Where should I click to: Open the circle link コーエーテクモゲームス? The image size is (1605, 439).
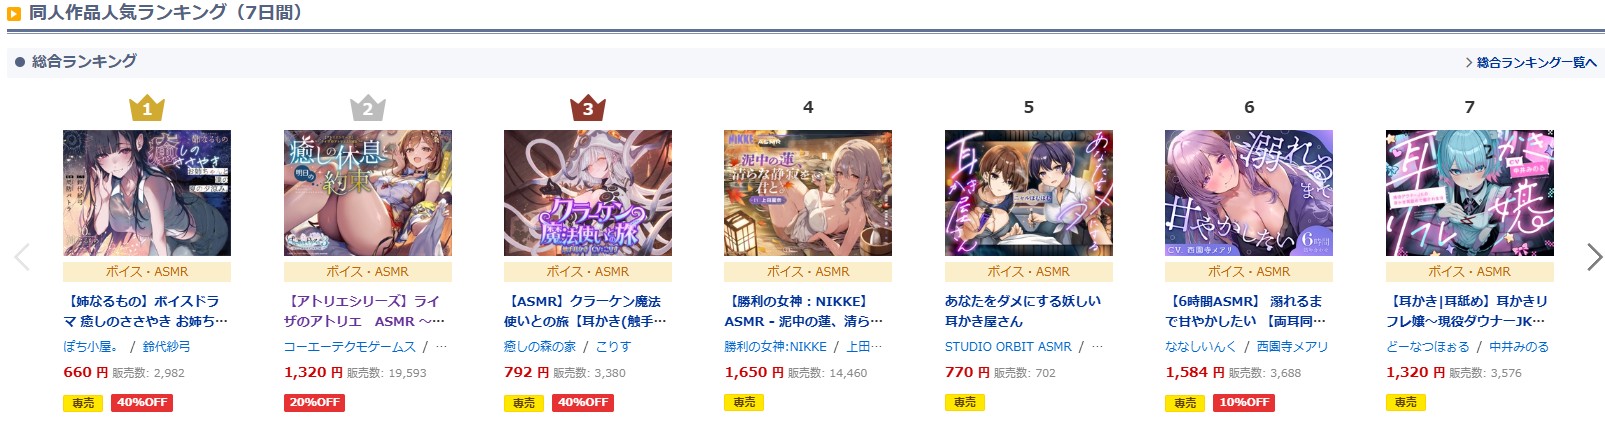(x=350, y=346)
